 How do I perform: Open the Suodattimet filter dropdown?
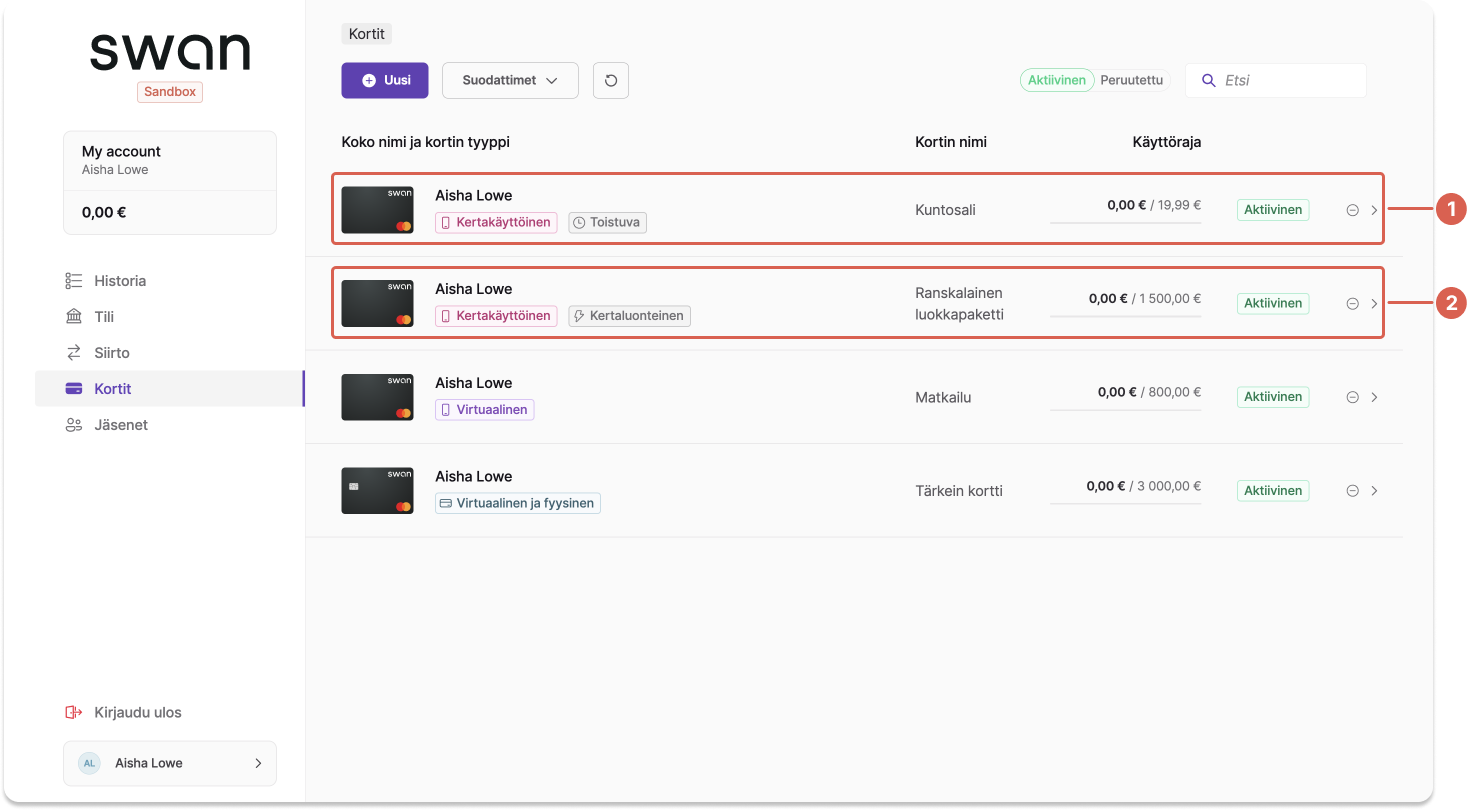pos(510,81)
